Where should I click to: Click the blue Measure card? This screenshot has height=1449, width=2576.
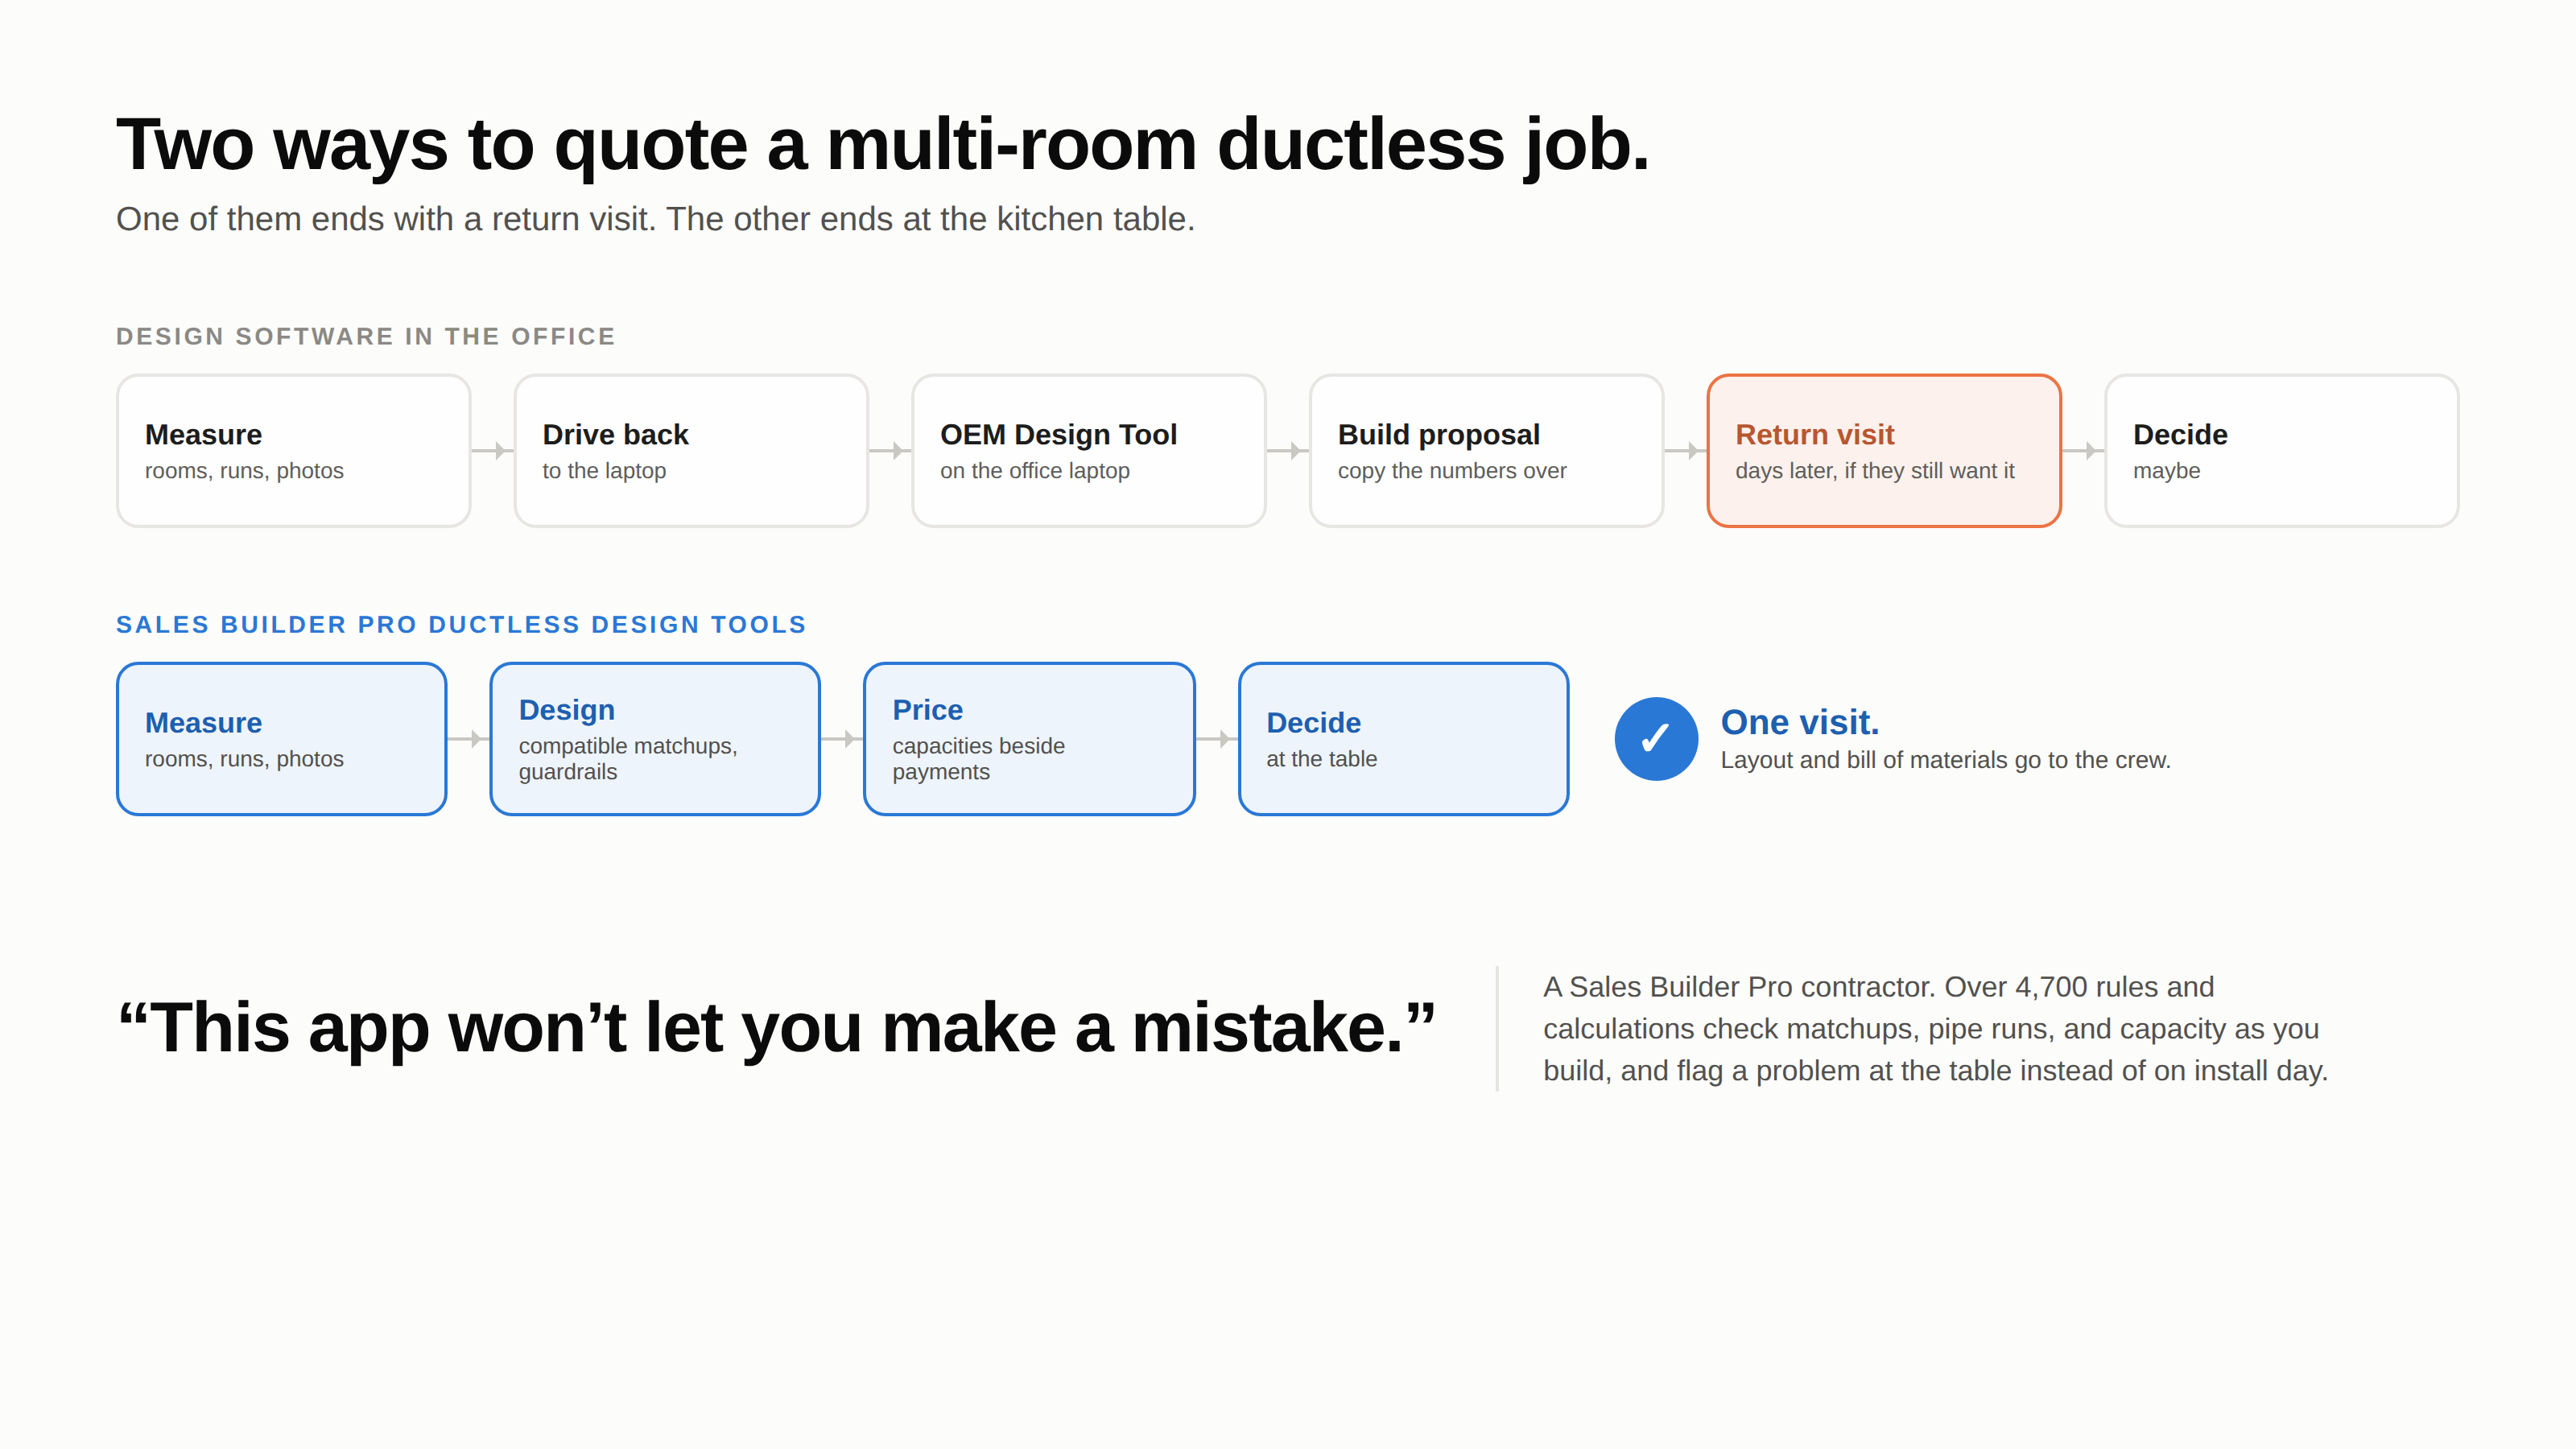click(x=281, y=739)
